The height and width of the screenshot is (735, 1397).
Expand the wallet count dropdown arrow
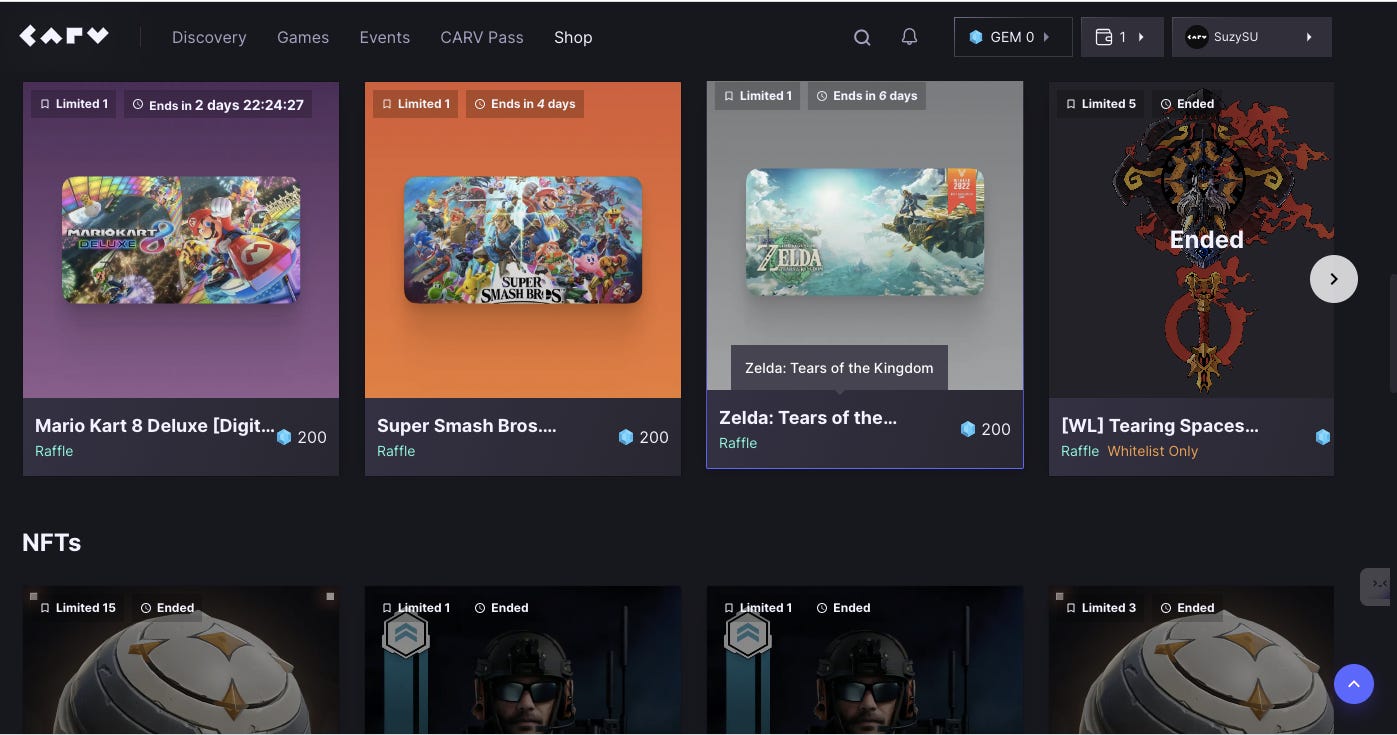coord(1141,37)
